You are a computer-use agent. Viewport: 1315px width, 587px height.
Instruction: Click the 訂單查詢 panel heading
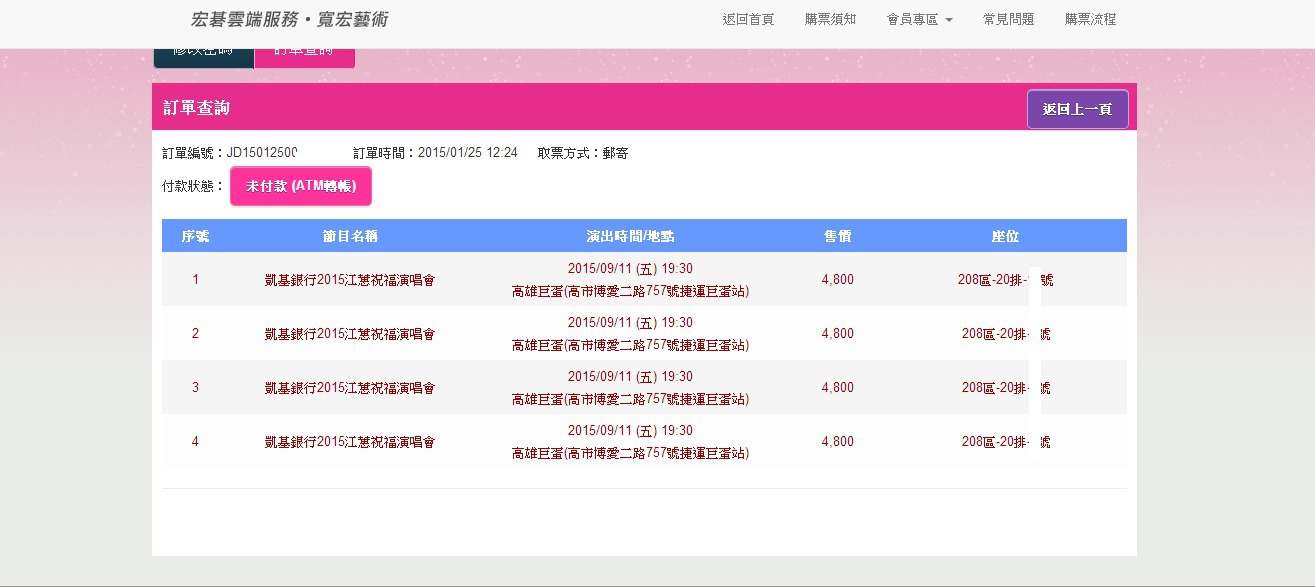pos(197,108)
